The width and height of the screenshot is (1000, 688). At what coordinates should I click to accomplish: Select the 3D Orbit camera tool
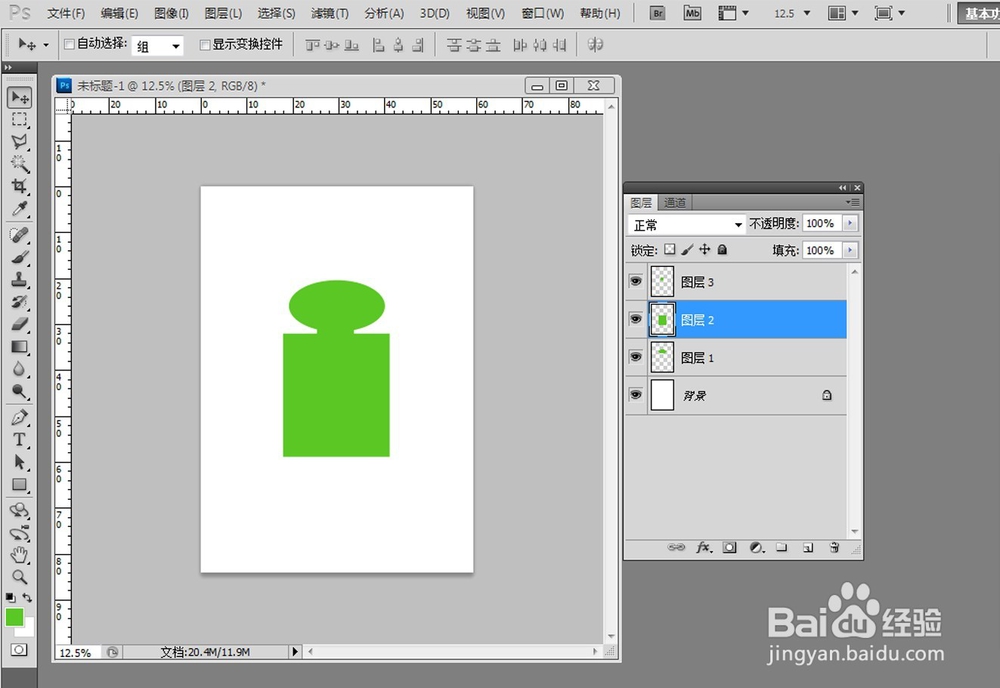(x=20, y=533)
